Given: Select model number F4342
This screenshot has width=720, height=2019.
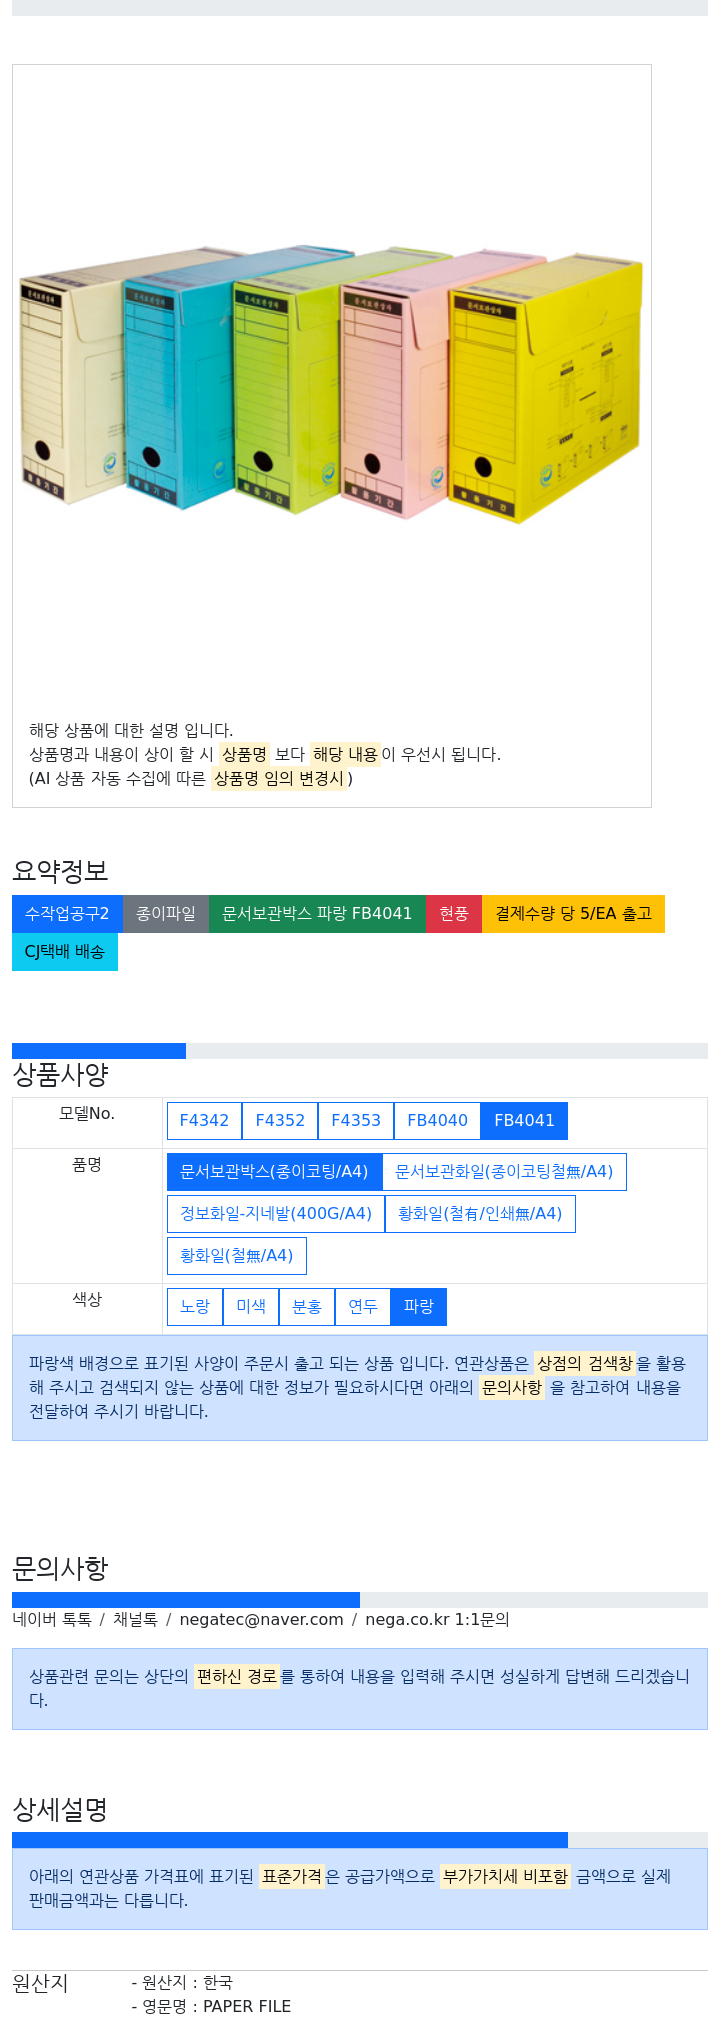Looking at the screenshot, I should pos(204,1120).
